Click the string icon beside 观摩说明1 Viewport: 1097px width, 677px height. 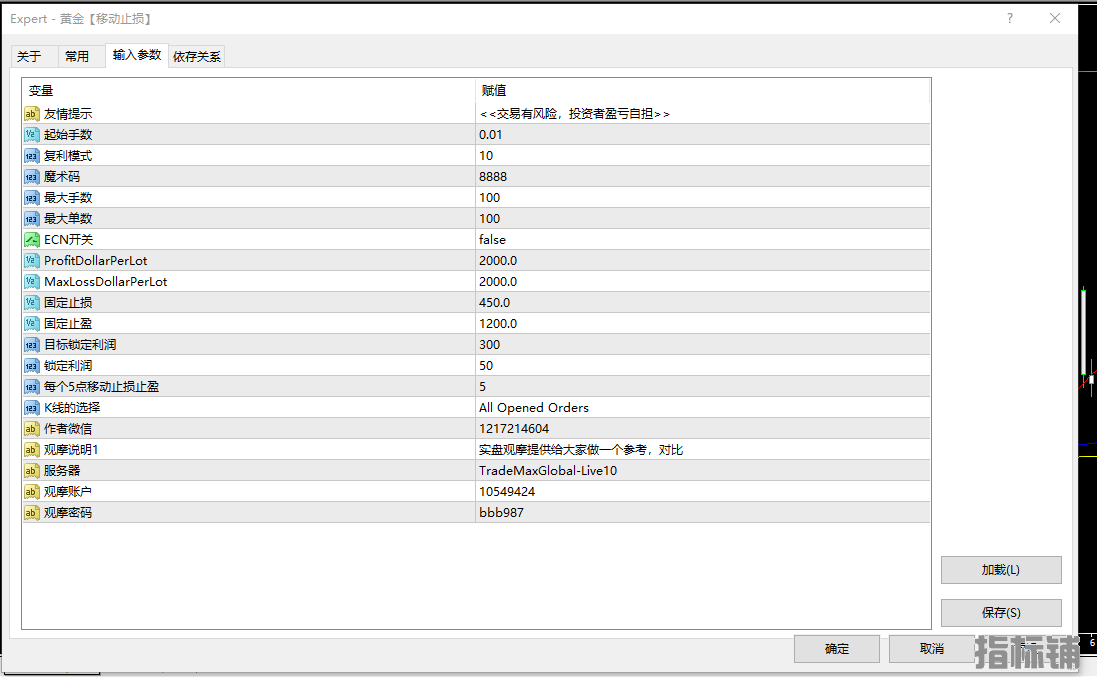[x=31, y=449]
